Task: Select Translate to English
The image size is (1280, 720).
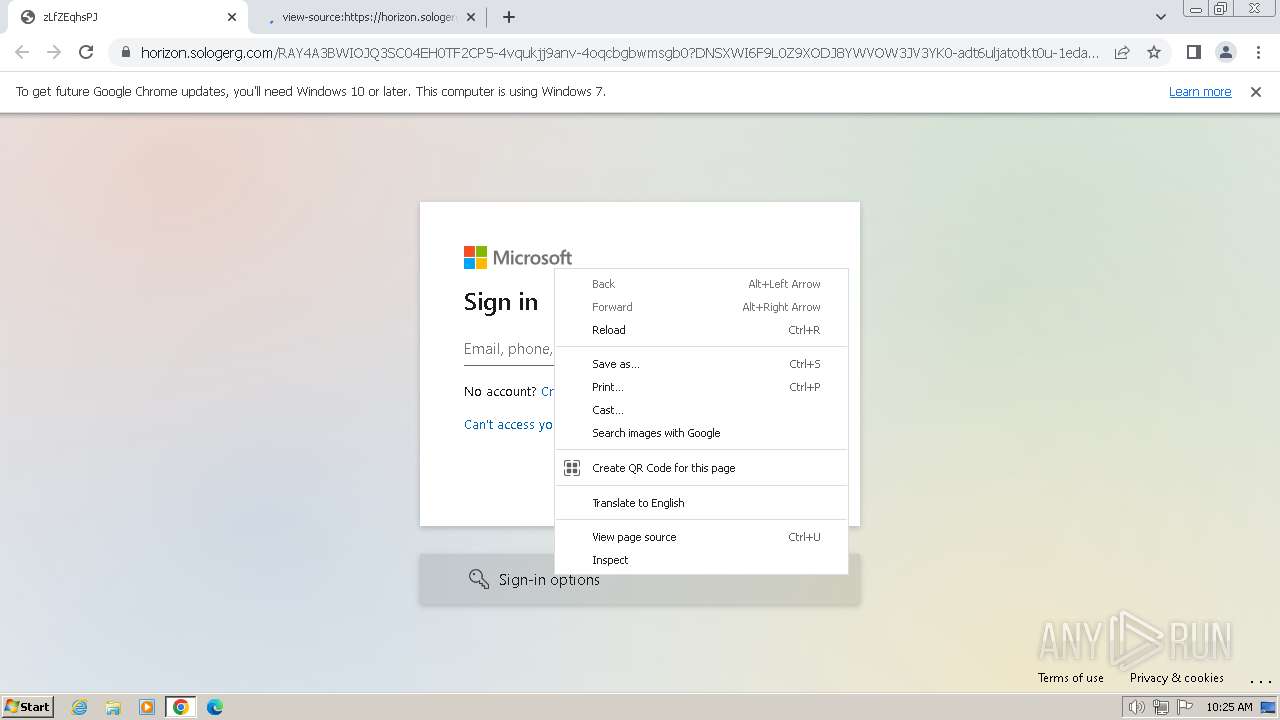Action: pos(701,503)
